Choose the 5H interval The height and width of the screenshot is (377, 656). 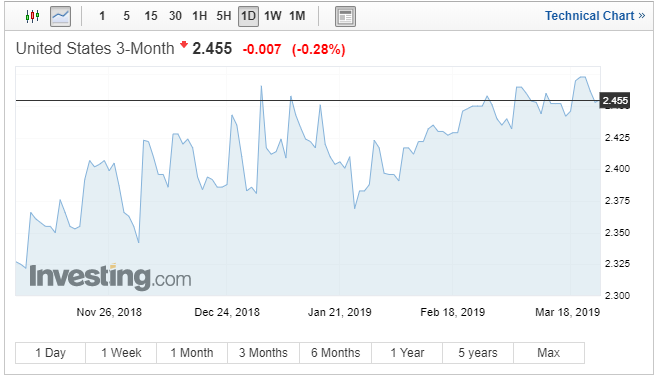[224, 16]
